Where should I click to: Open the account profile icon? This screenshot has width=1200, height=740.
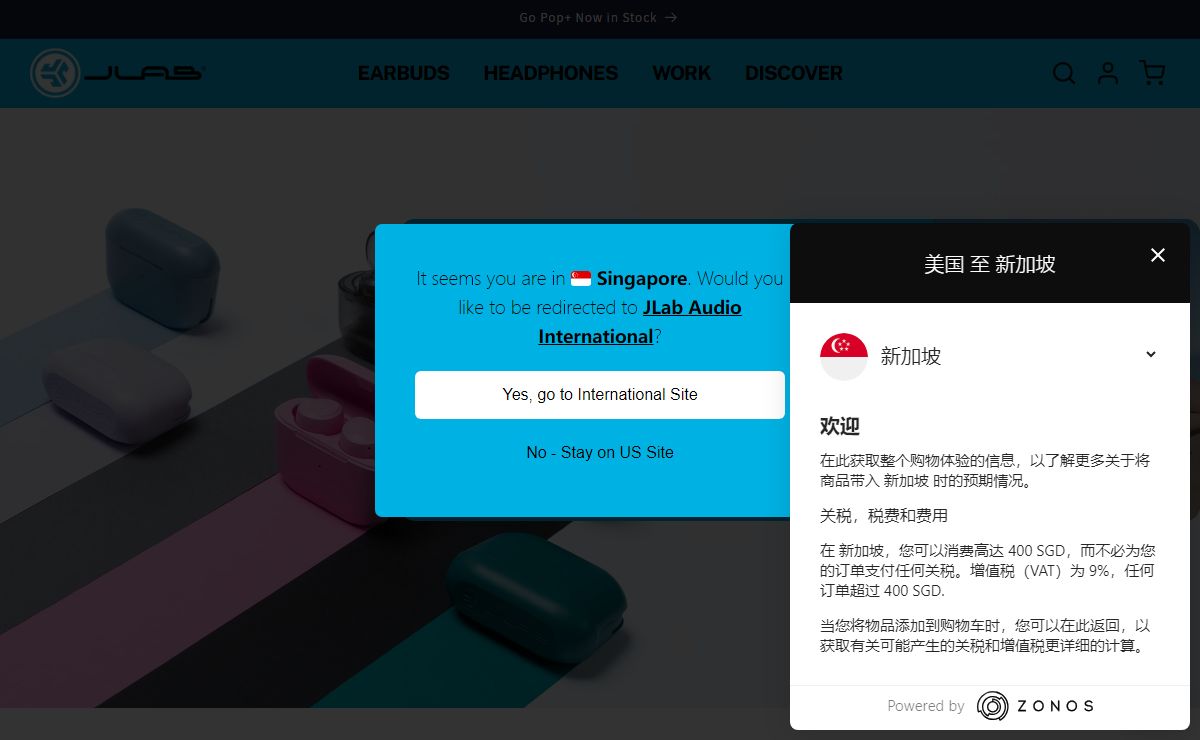[1108, 73]
